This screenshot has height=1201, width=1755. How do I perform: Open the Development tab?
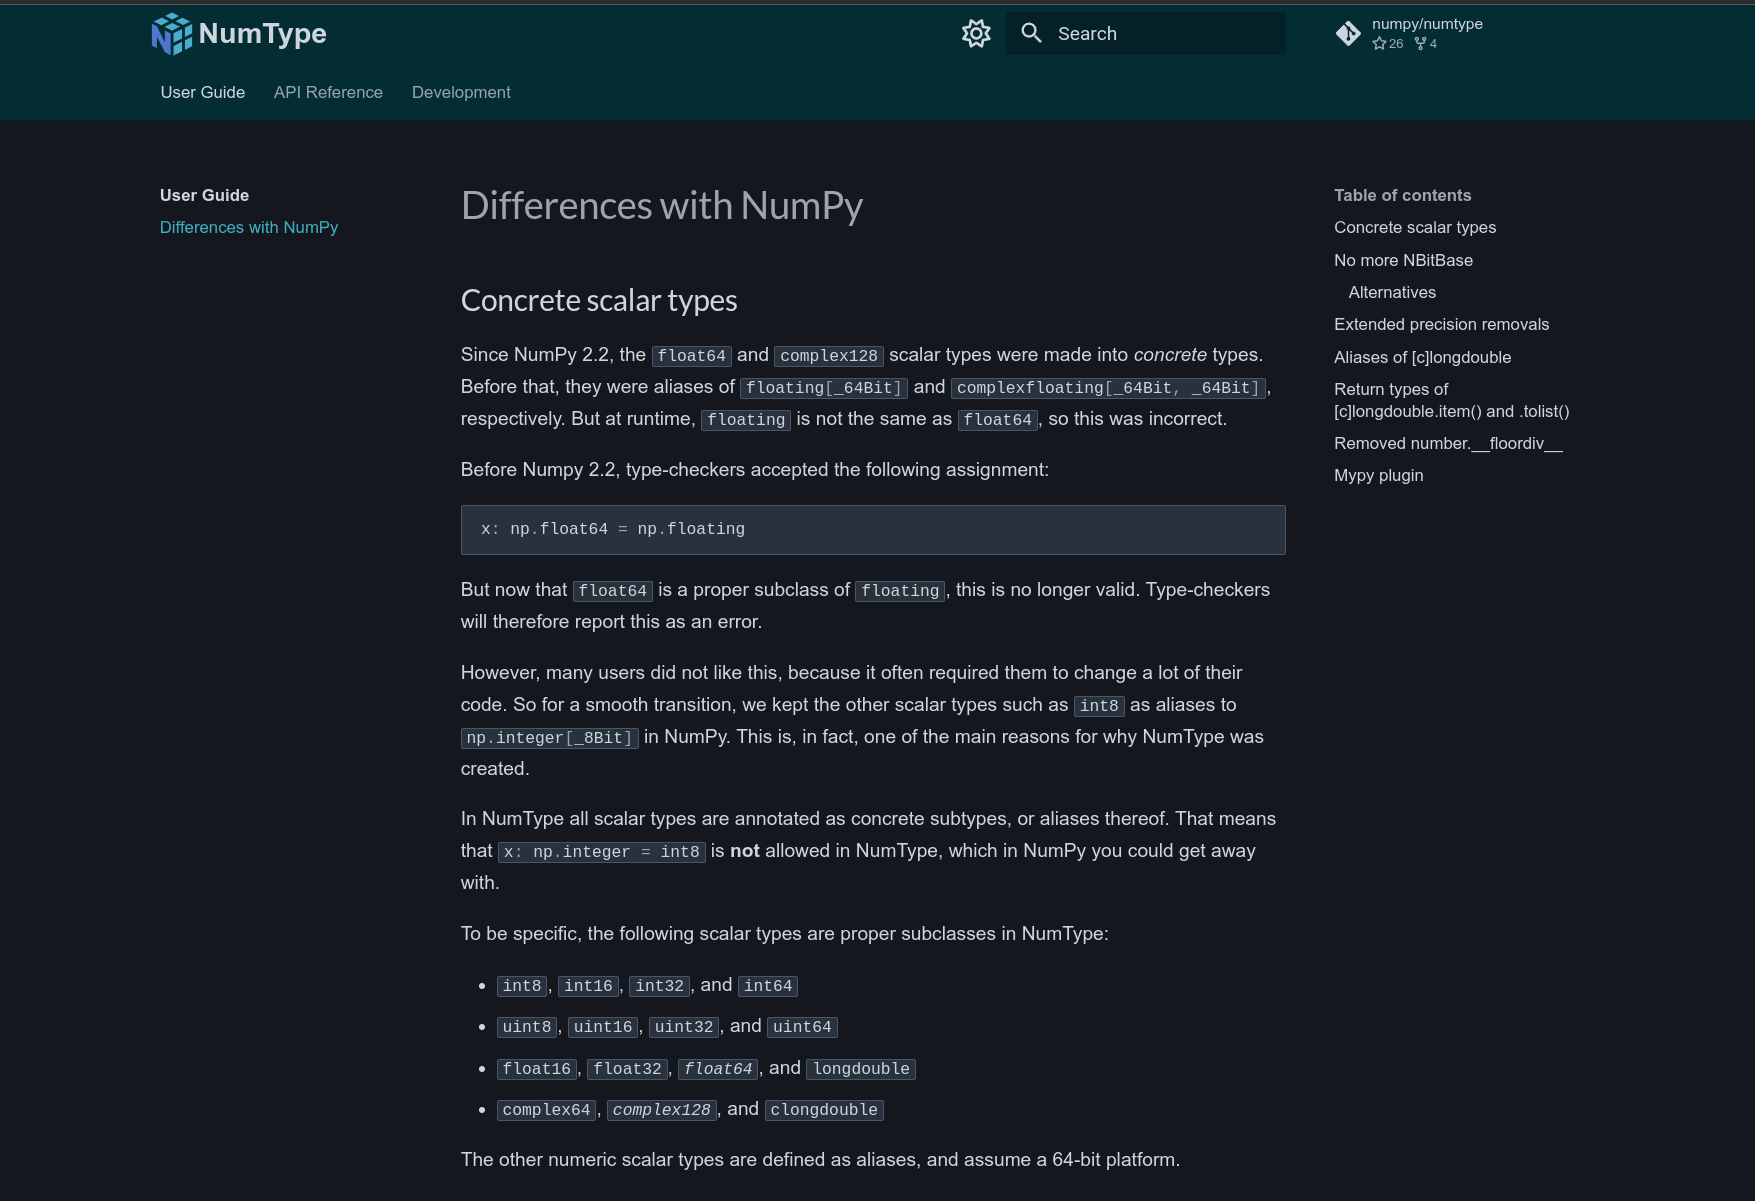[x=461, y=92]
